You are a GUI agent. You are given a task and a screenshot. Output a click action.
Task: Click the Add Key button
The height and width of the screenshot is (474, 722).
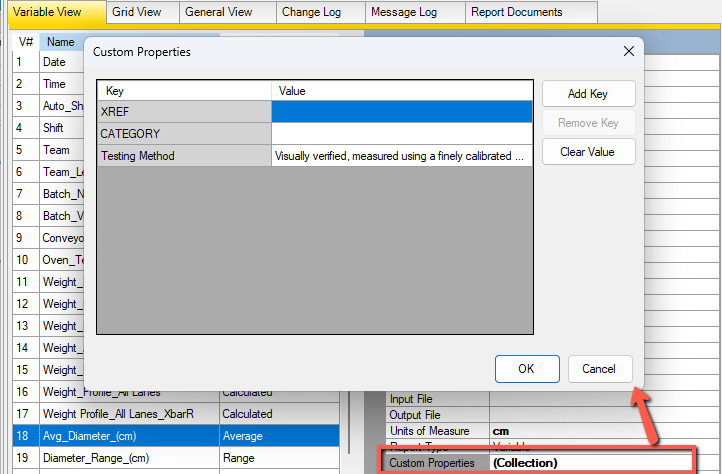[x=588, y=94]
